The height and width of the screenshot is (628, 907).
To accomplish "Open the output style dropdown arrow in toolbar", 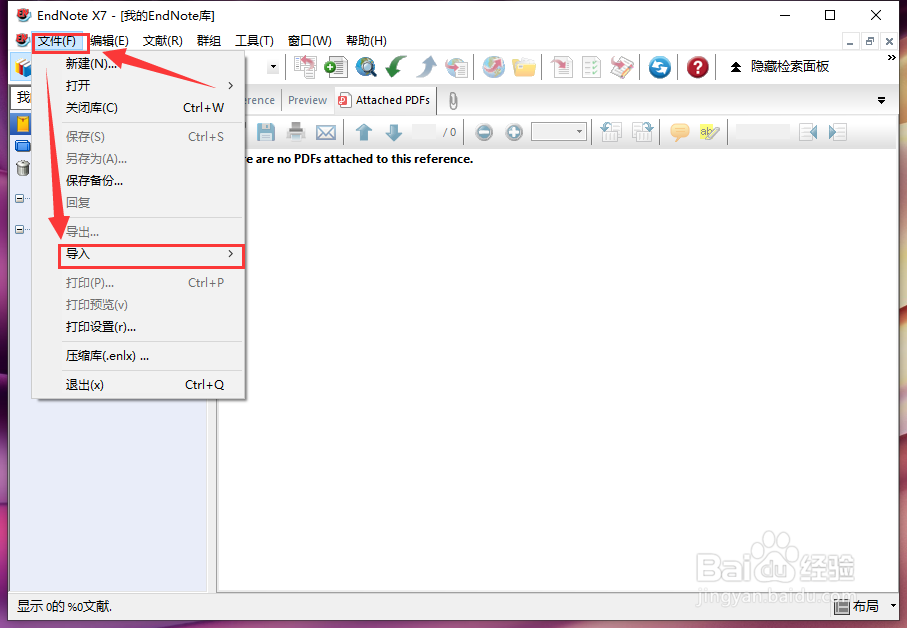I will click(273, 67).
